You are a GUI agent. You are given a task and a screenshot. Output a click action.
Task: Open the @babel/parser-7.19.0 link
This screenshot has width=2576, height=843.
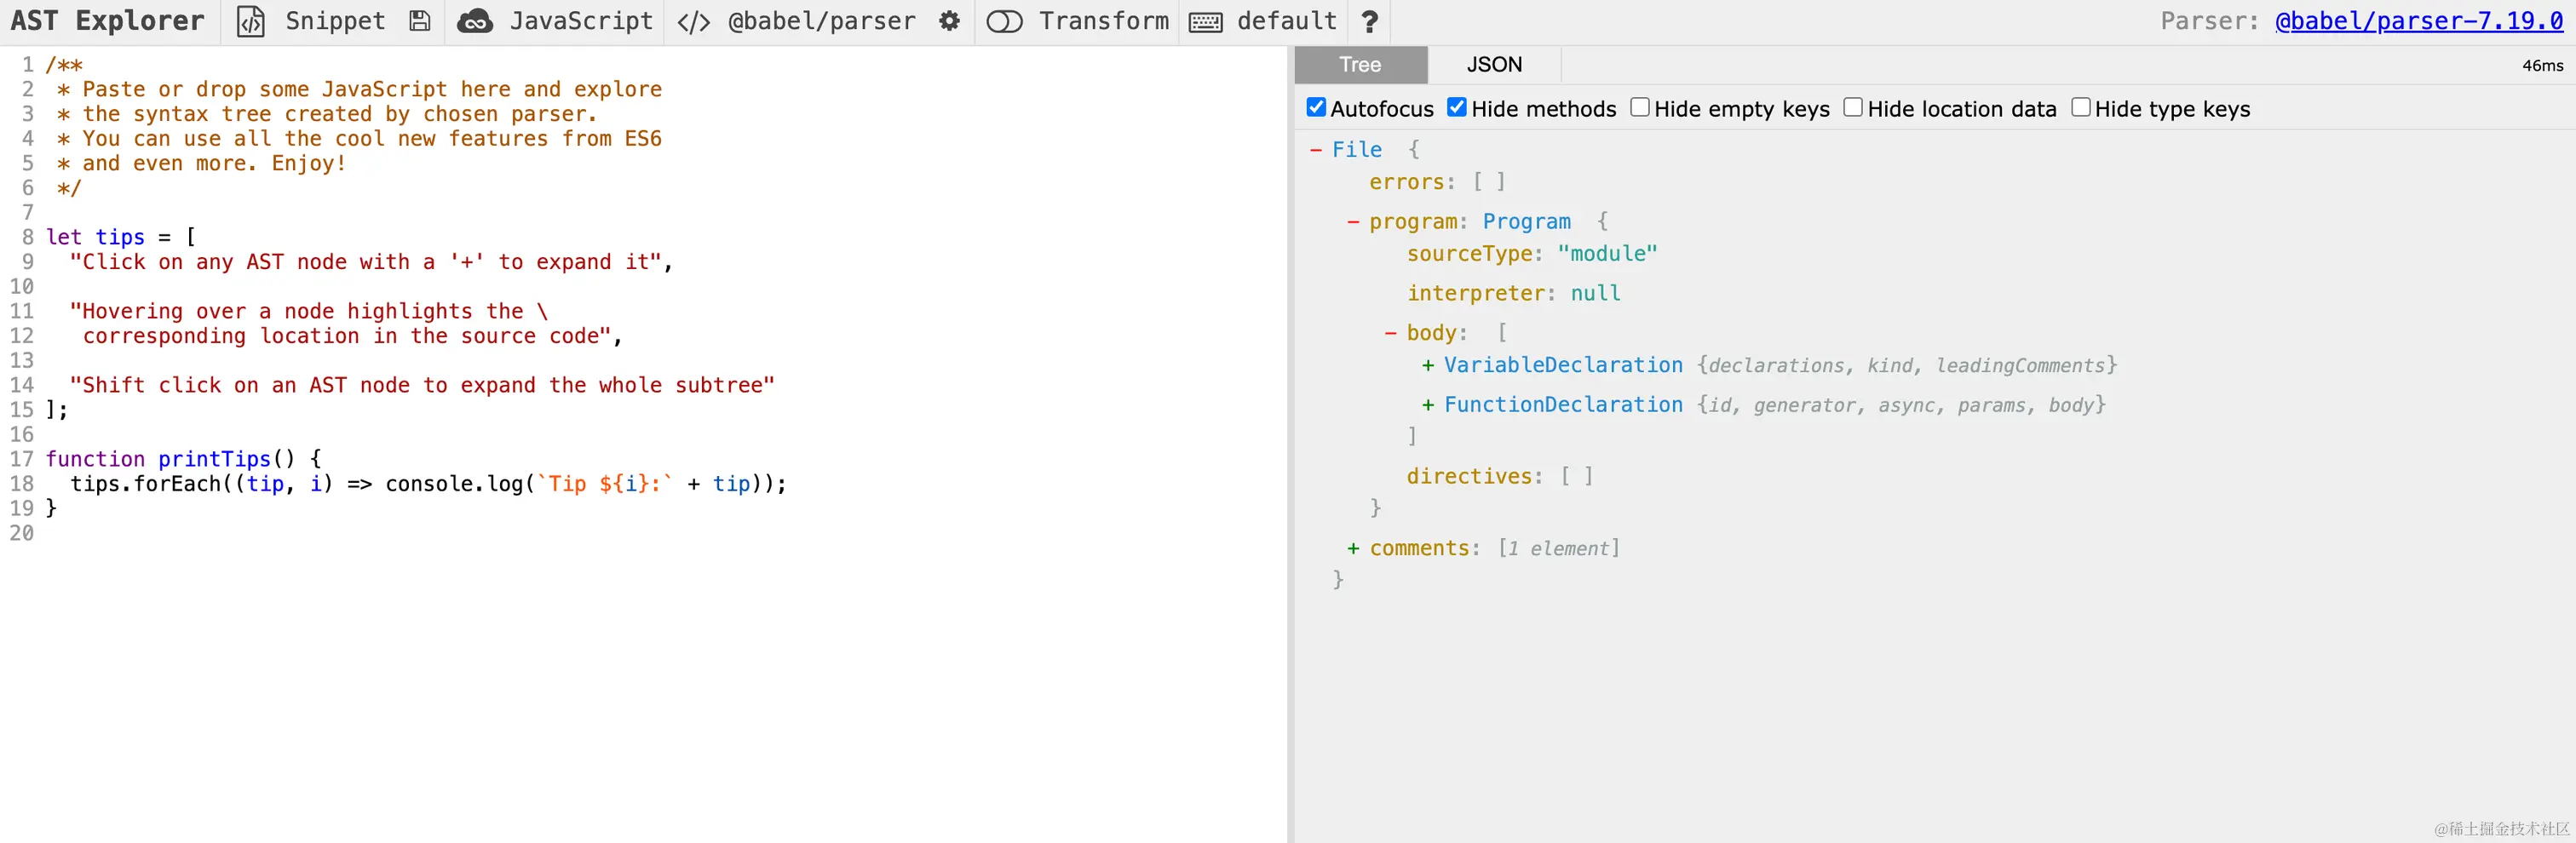(2419, 21)
